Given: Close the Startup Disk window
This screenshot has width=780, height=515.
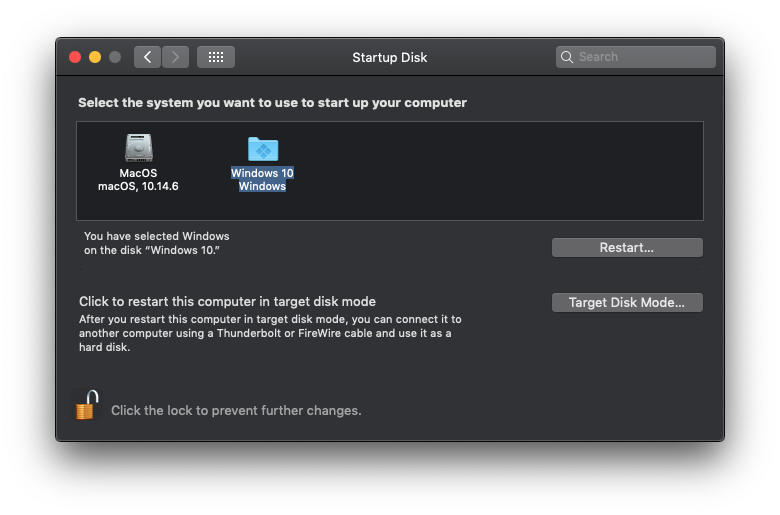Looking at the screenshot, I should [x=75, y=57].
